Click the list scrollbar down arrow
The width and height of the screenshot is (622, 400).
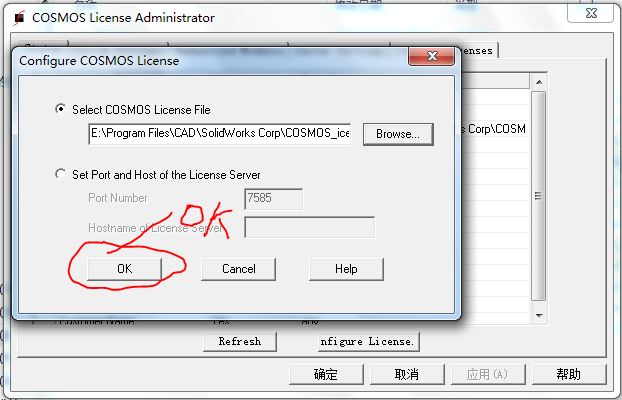tap(539, 315)
